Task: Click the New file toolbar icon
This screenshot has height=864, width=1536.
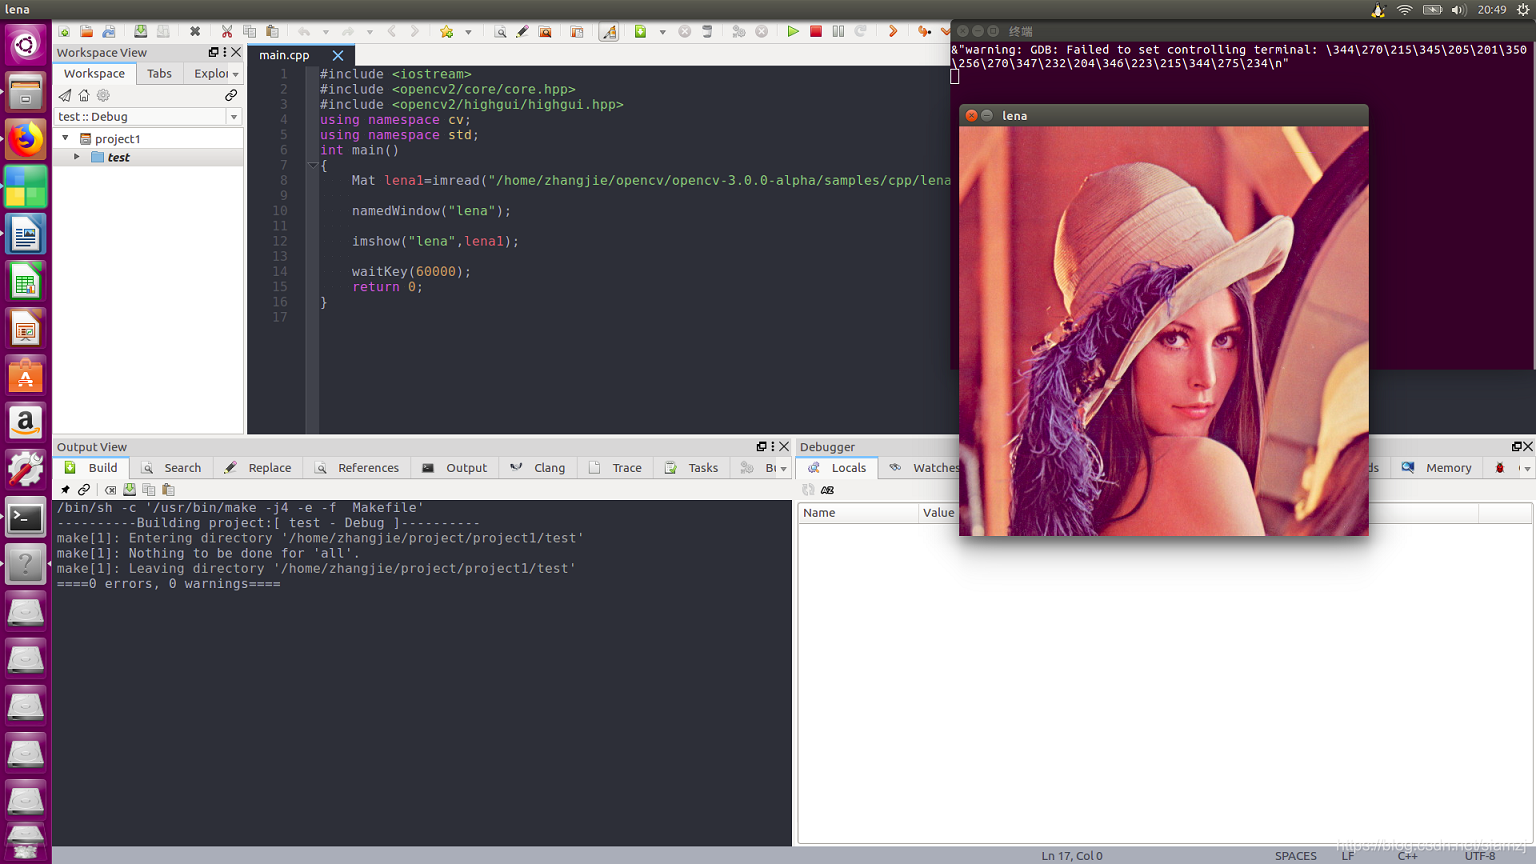Action: [x=64, y=32]
